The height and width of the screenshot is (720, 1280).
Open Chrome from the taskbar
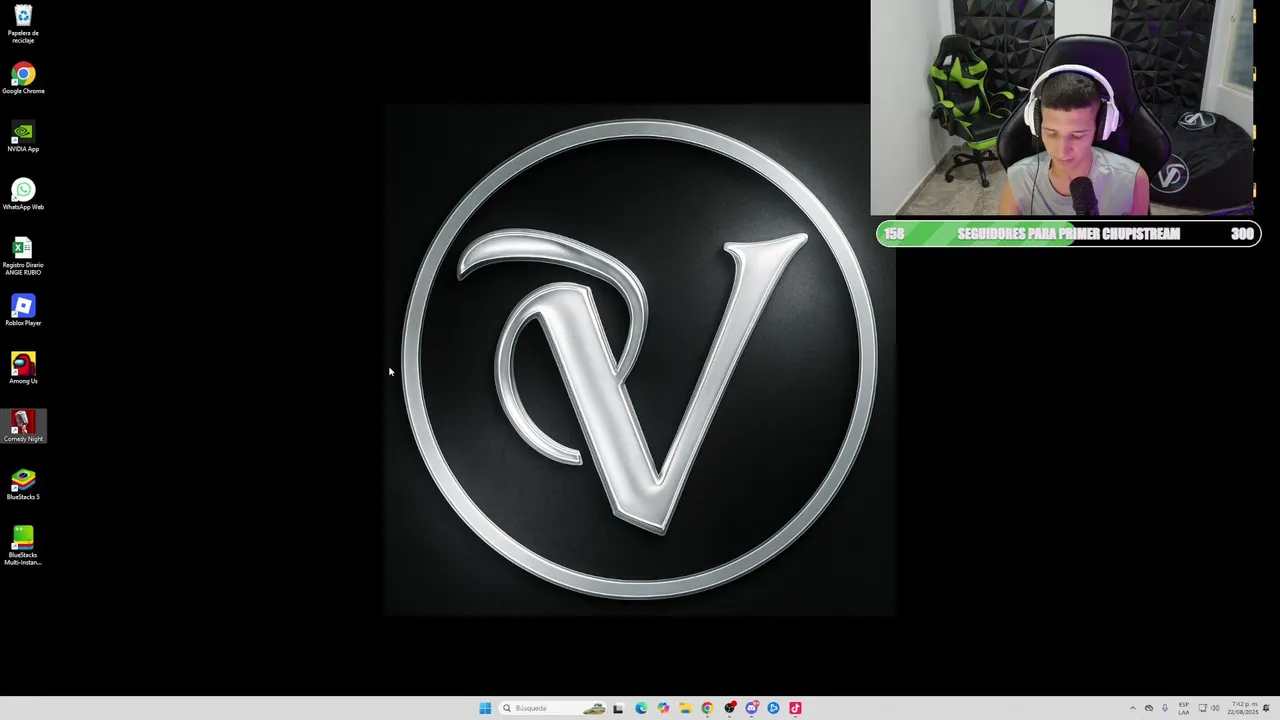pyautogui.click(x=707, y=708)
